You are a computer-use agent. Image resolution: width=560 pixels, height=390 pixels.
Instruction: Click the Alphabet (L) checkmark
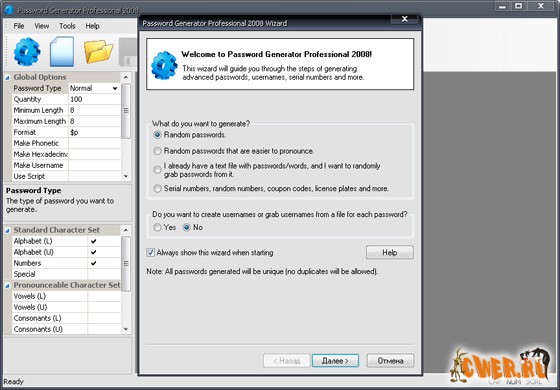[x=94, y=241]
